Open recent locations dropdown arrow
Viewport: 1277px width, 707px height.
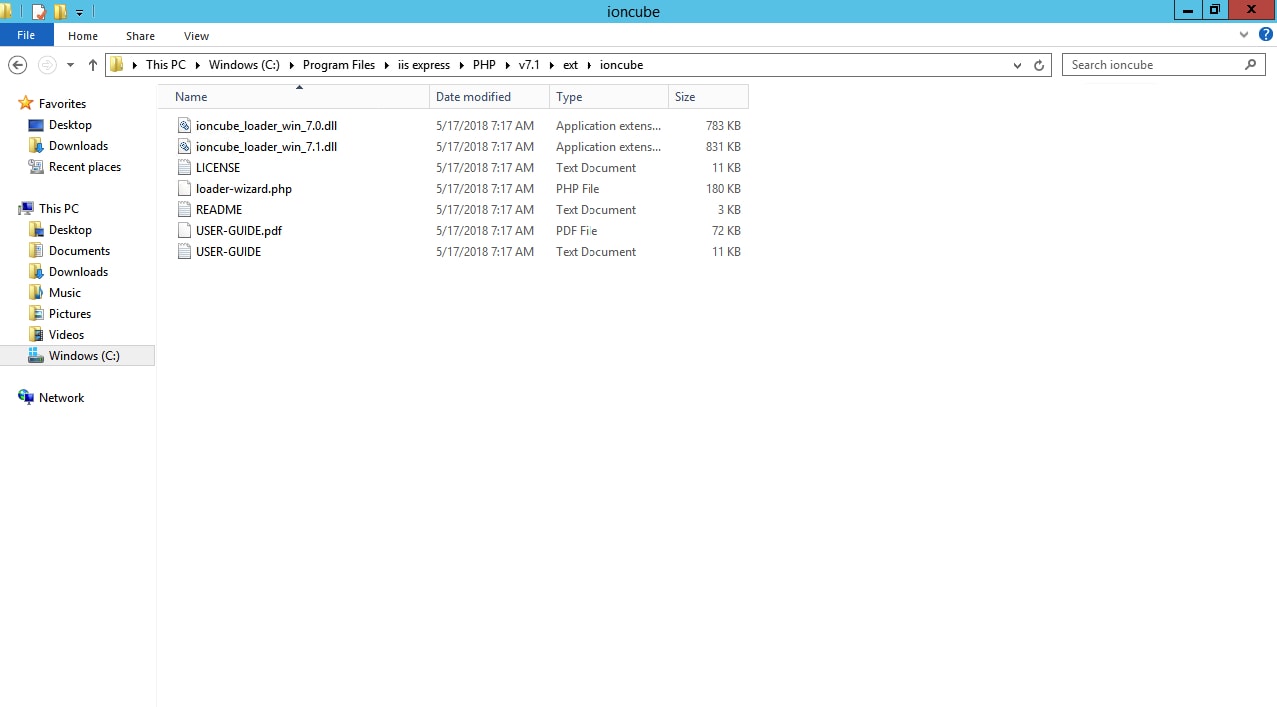(70, 65)
